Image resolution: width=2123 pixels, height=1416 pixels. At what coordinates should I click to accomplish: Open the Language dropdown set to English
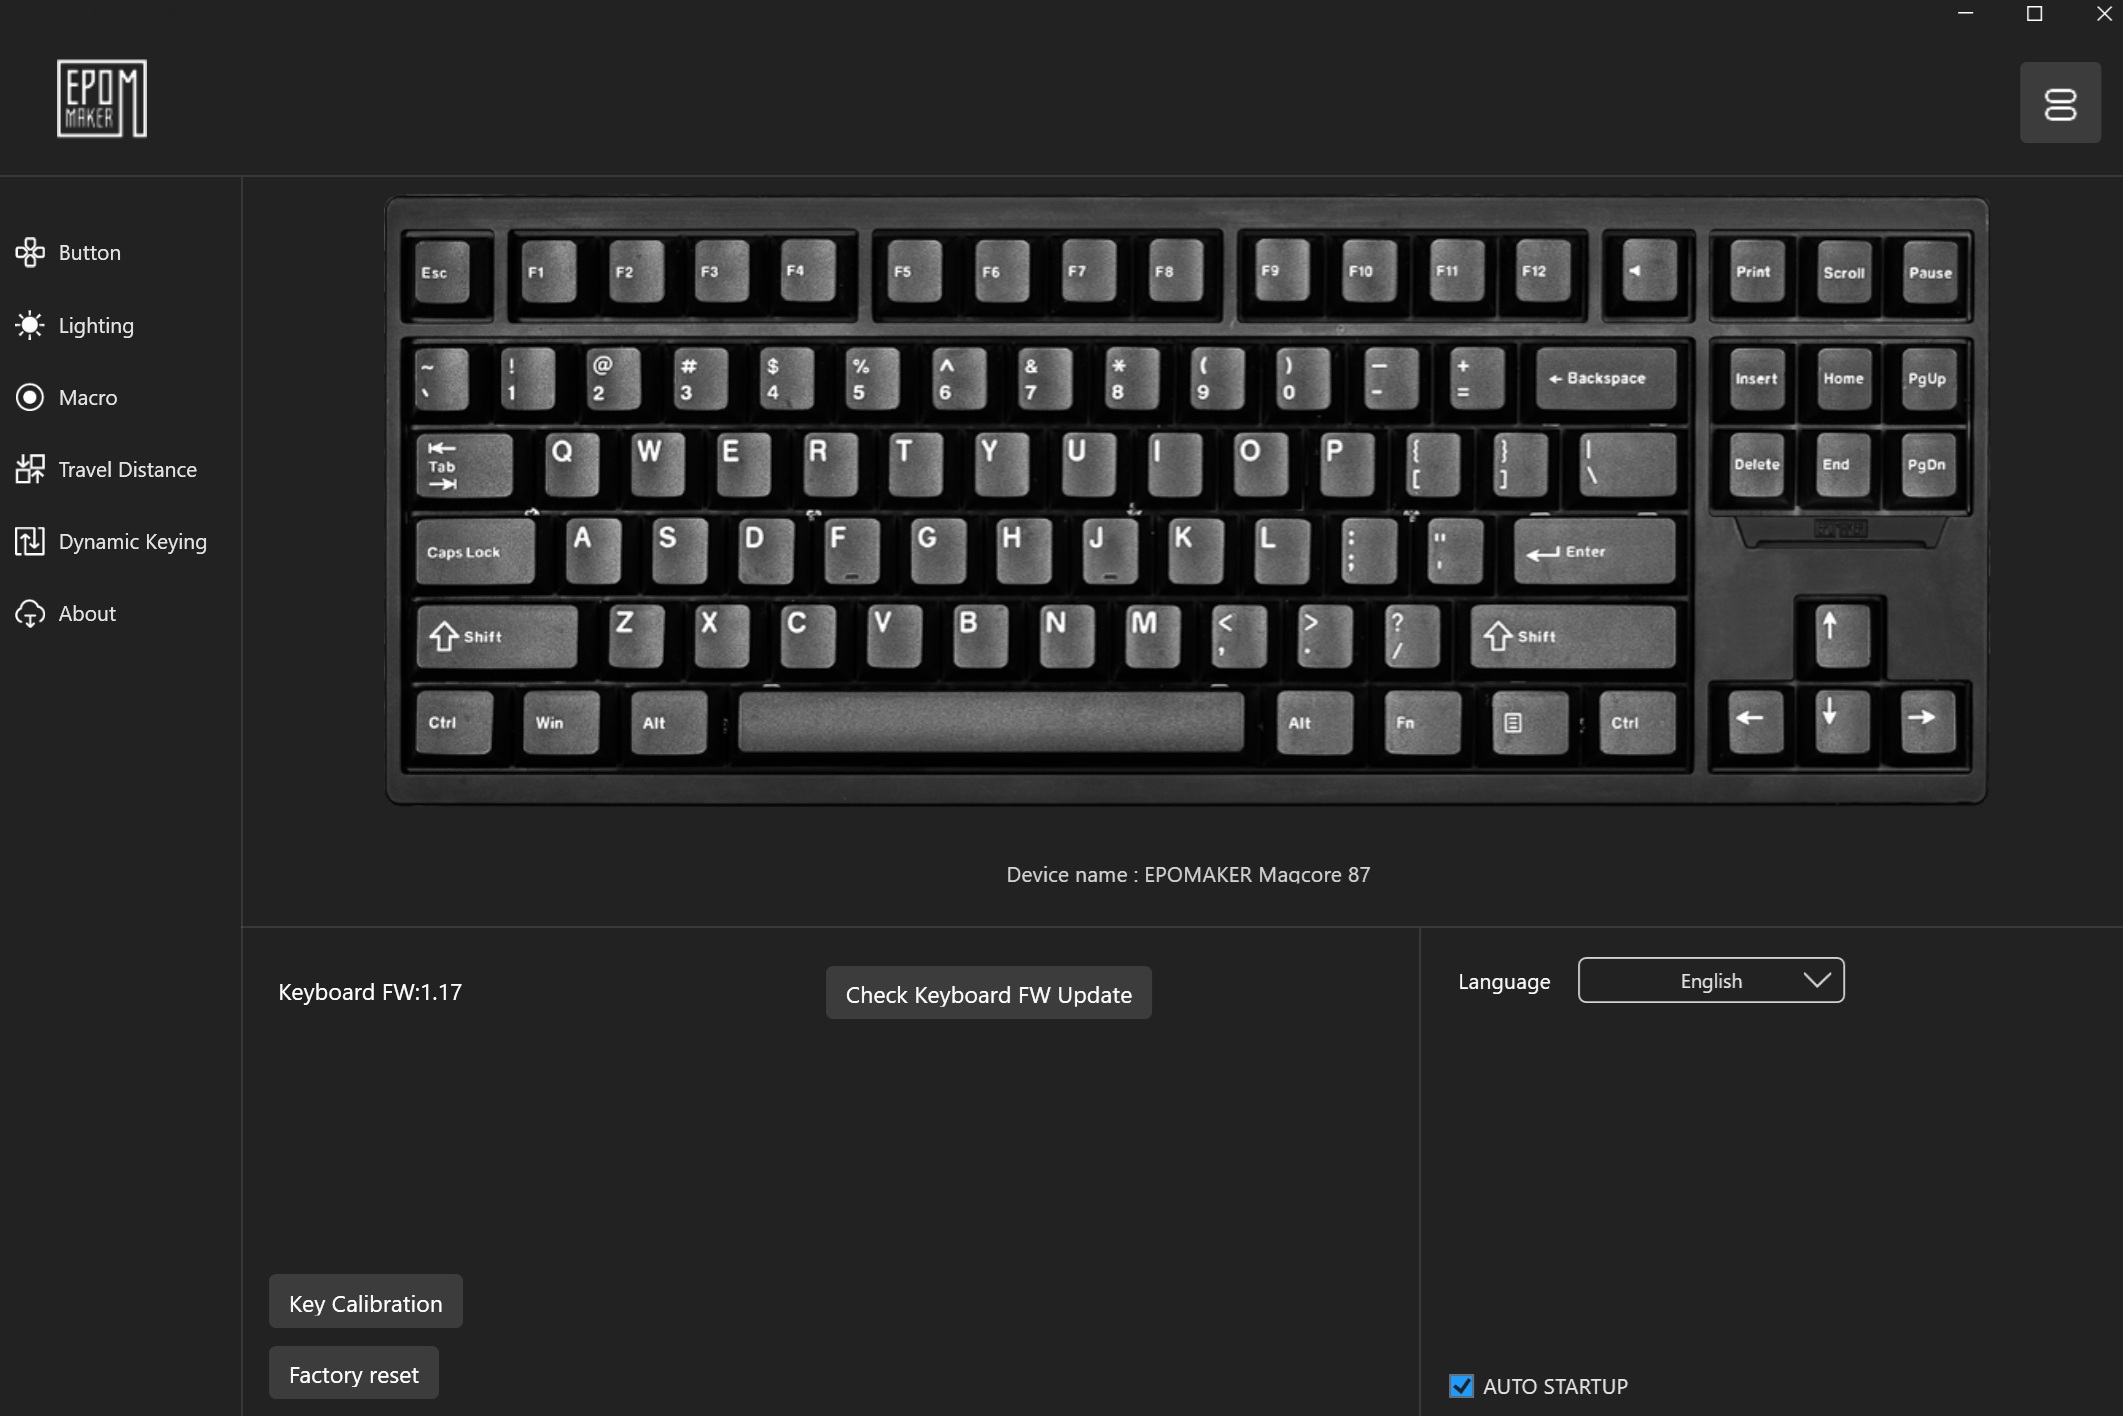1711,980
